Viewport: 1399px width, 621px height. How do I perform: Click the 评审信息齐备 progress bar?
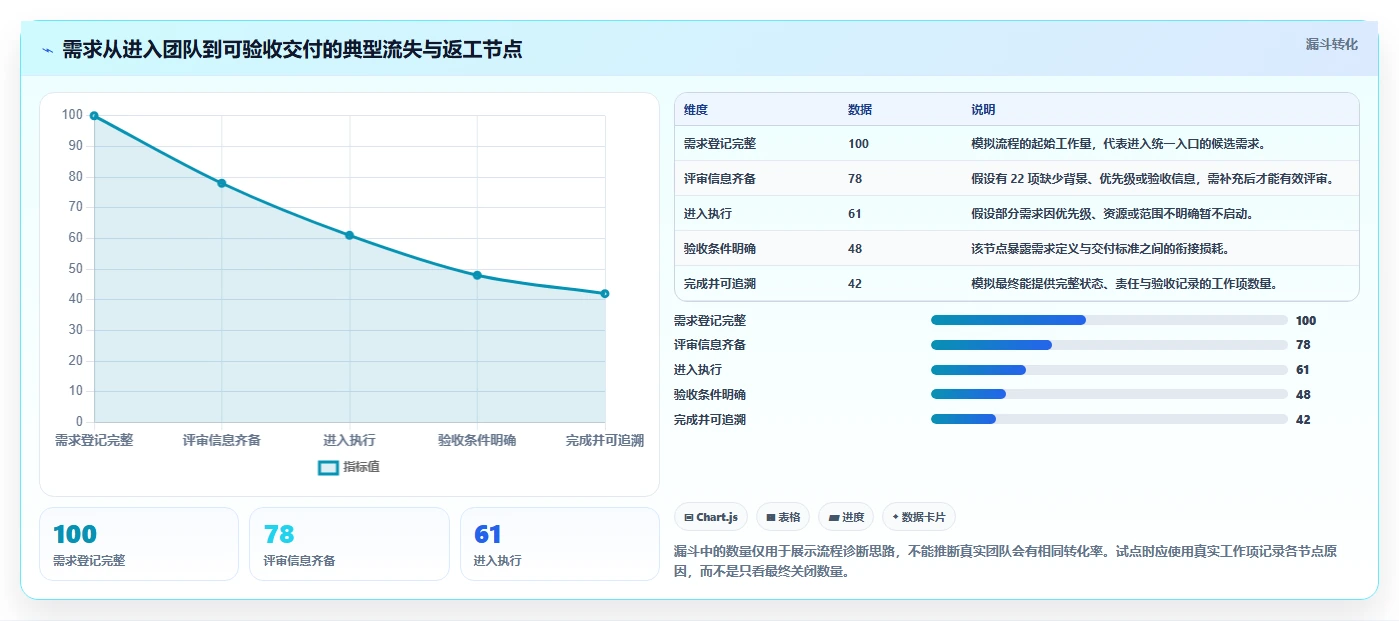tap(1109, 345)
